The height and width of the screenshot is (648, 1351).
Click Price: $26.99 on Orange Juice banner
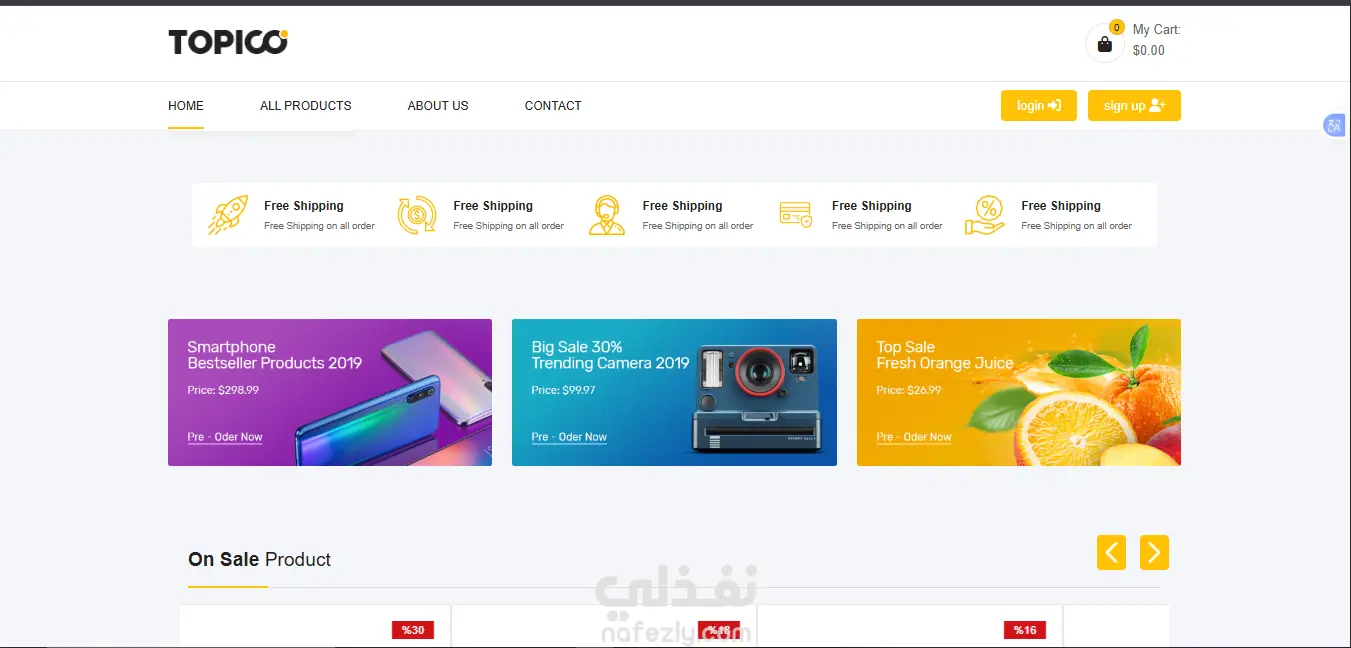pyautogui.click(x=908, y=390)
